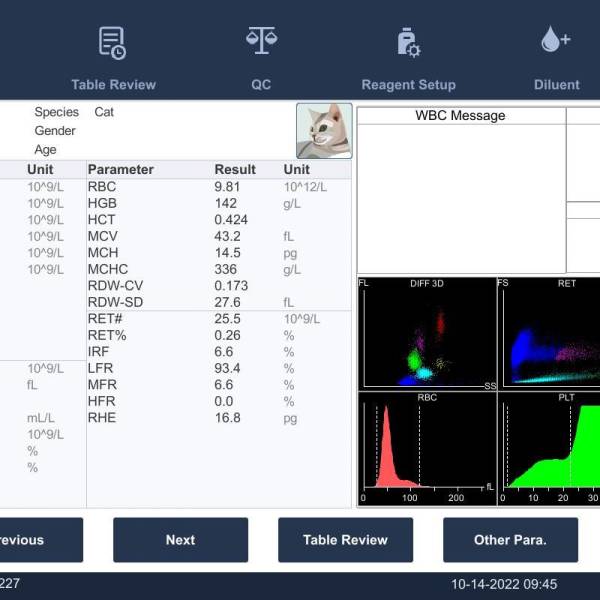Select the LFR parameter row

219,368
